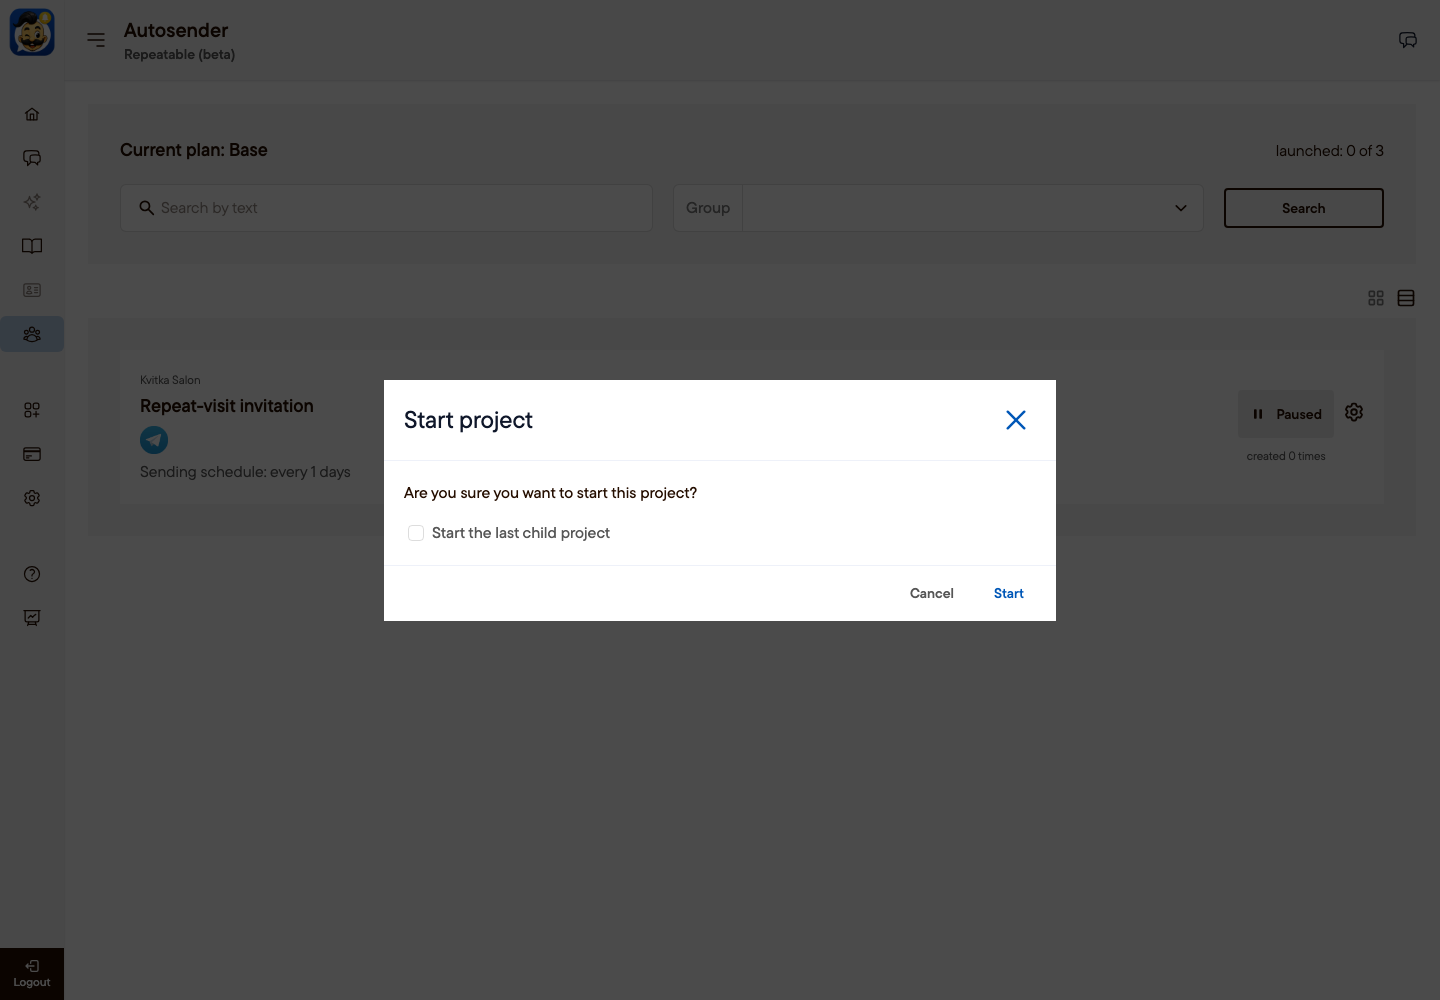Screen dimensions: 1440x1000
Task: Click the Search button
Action: 1304,208
